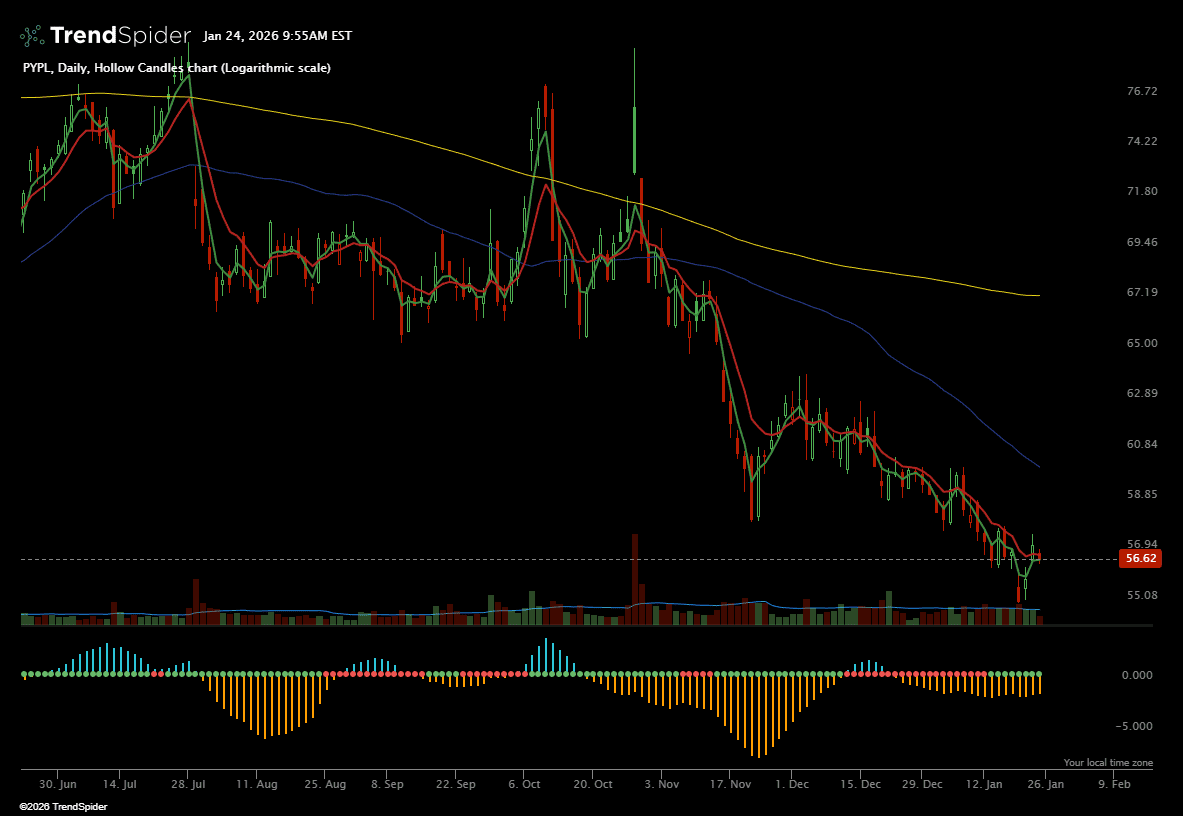Click the TrendSpider logo icon
This screenshot has width=1183, height=816.
click(x=32, y=36)
